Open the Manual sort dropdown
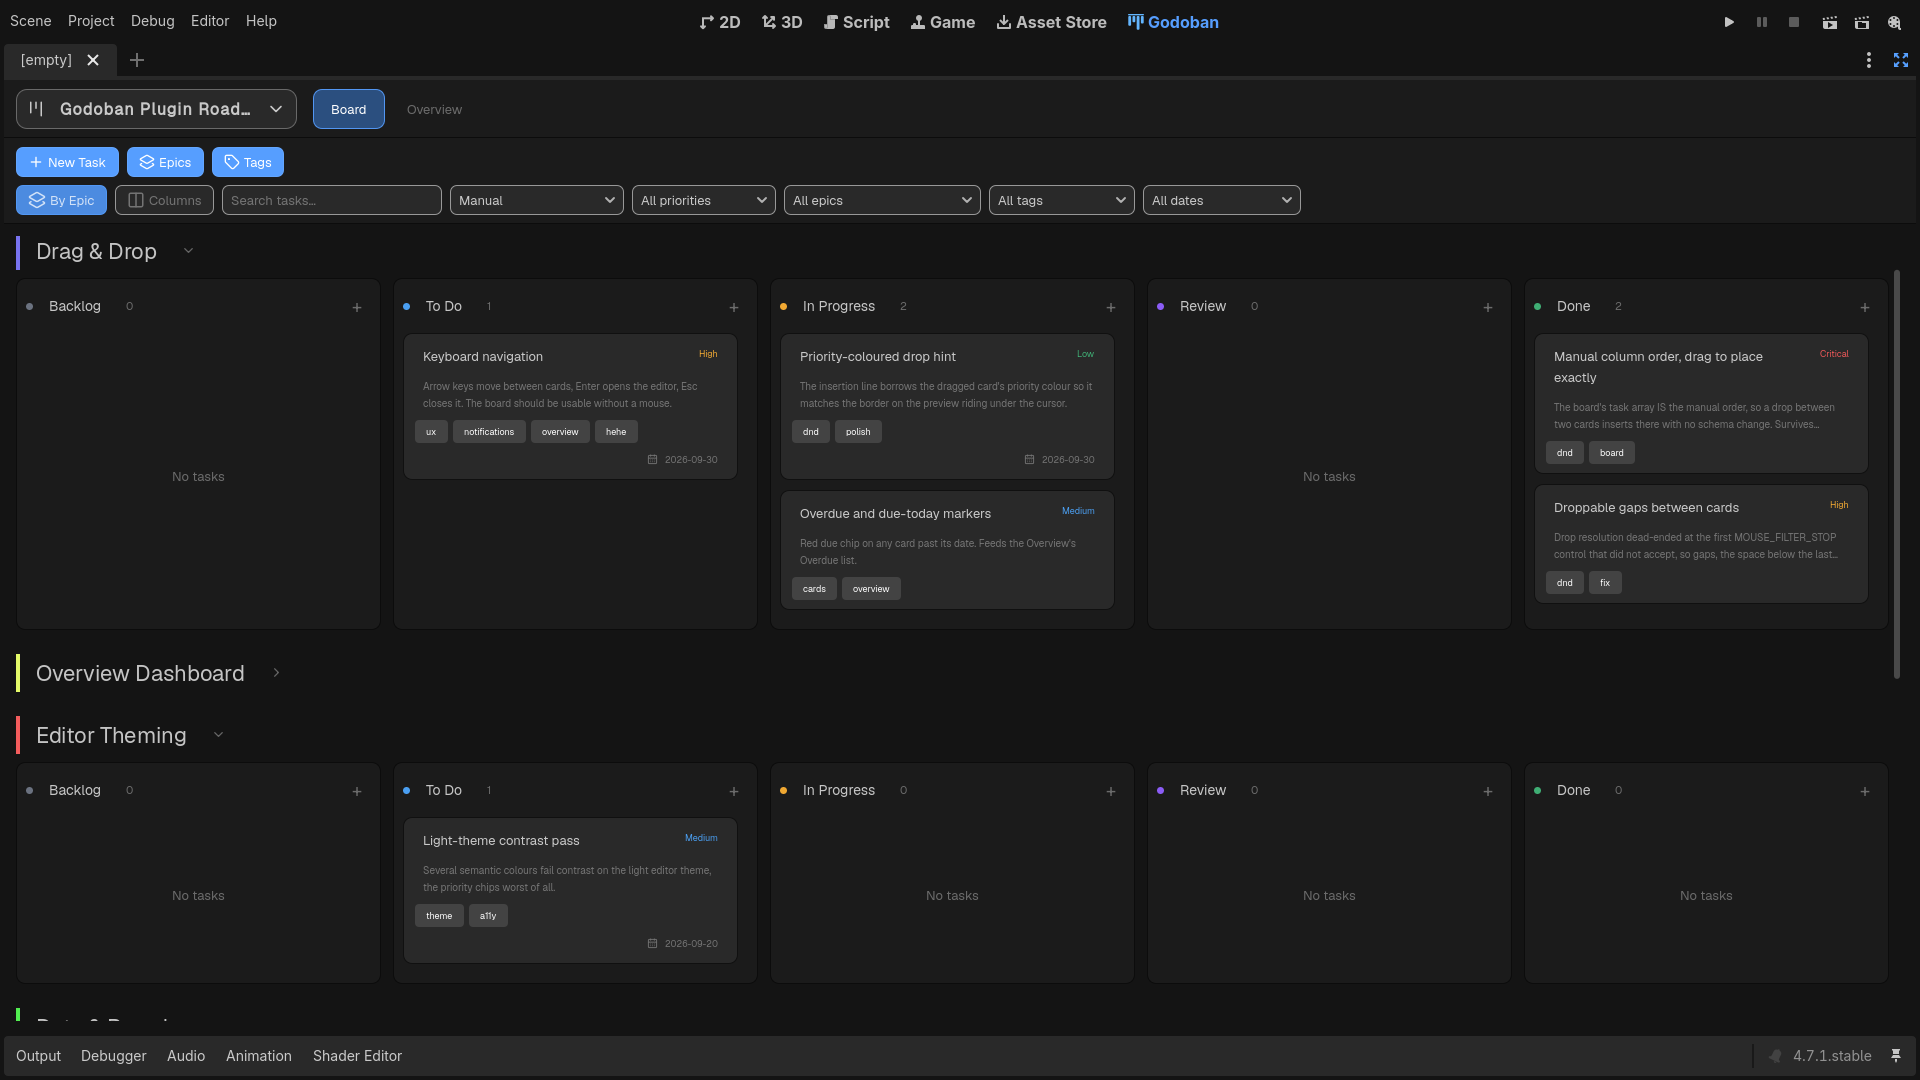 537,200
